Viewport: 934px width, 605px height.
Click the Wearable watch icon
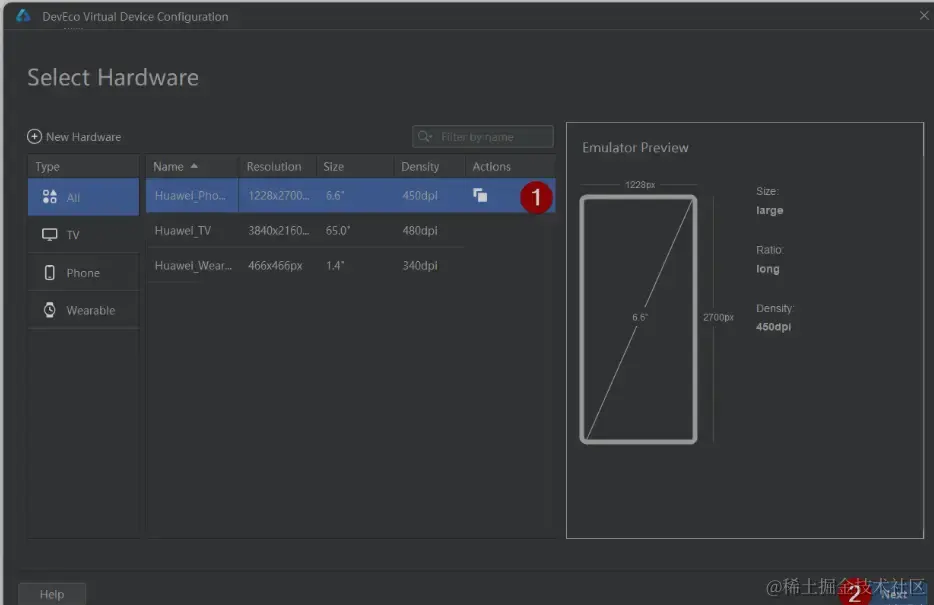click(49, 310)
